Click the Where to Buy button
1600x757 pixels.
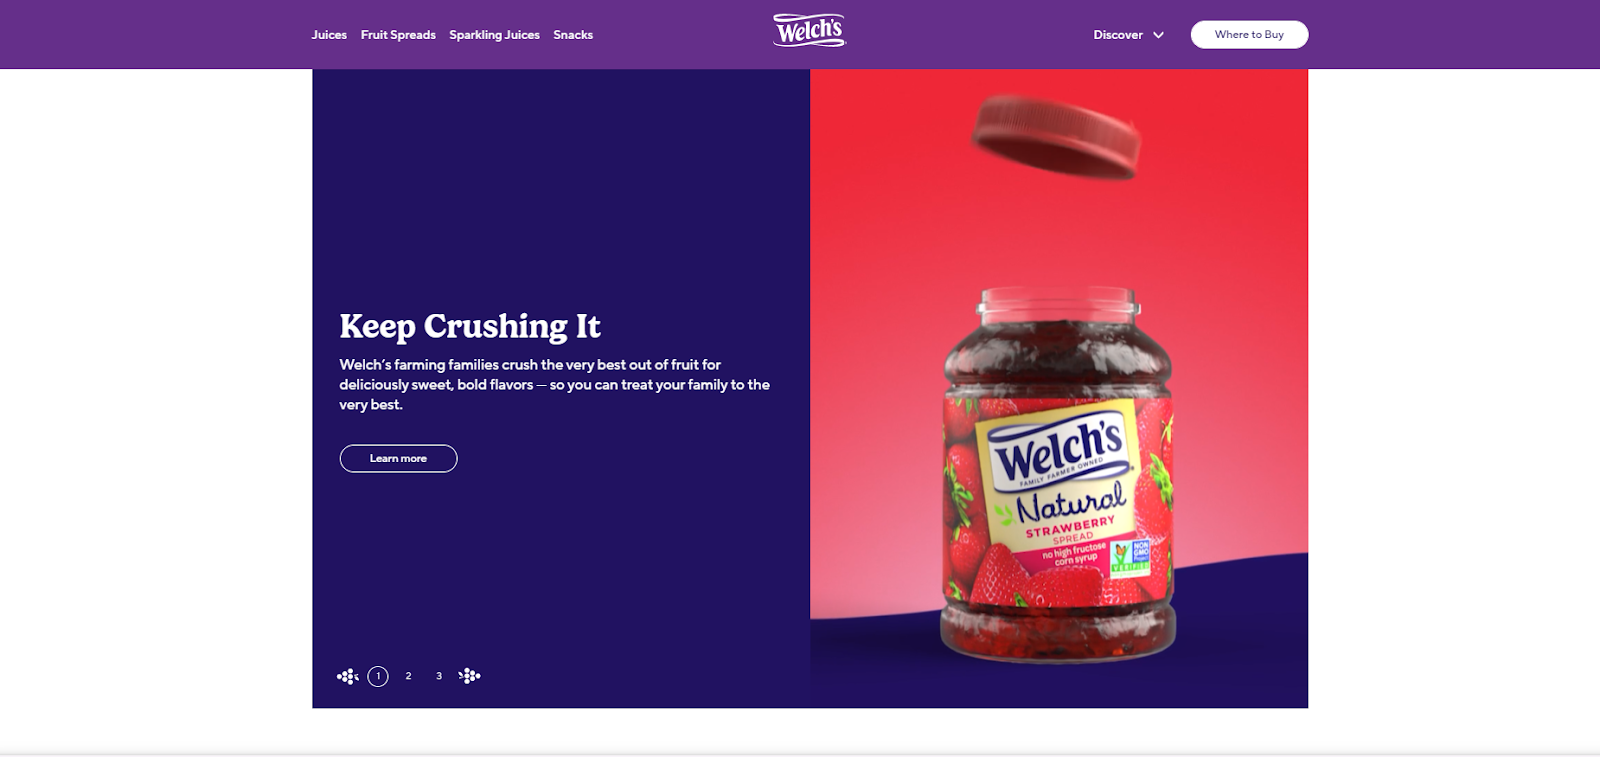[x=1249, y=35]
